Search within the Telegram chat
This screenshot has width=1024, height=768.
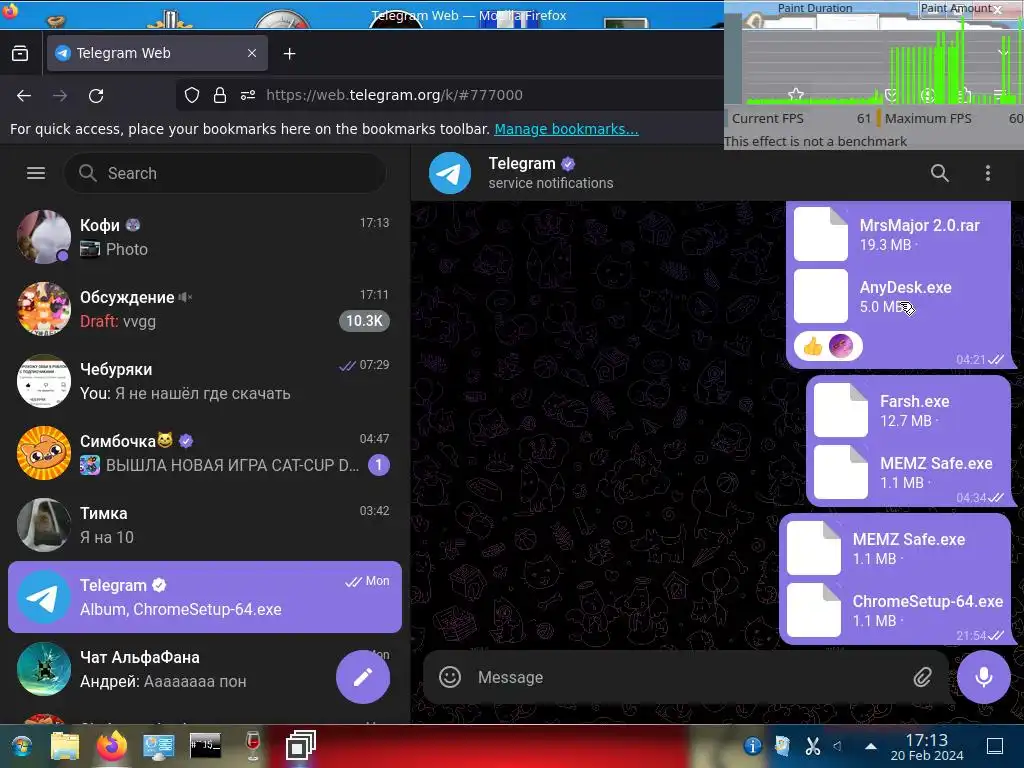(x=940, y=173)
